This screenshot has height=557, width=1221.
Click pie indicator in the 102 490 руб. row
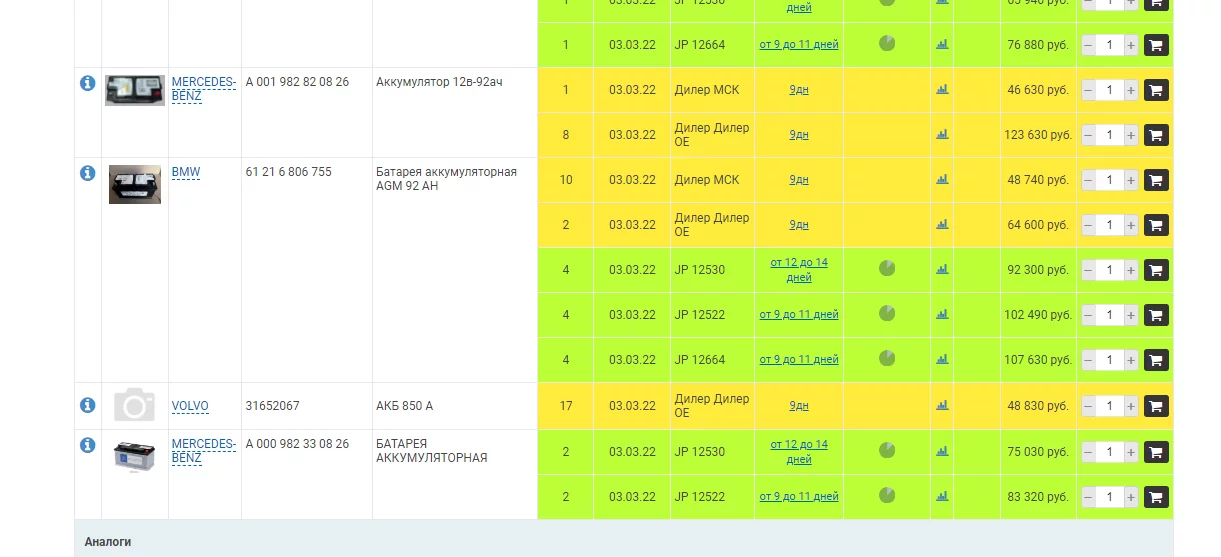point(887,313)
